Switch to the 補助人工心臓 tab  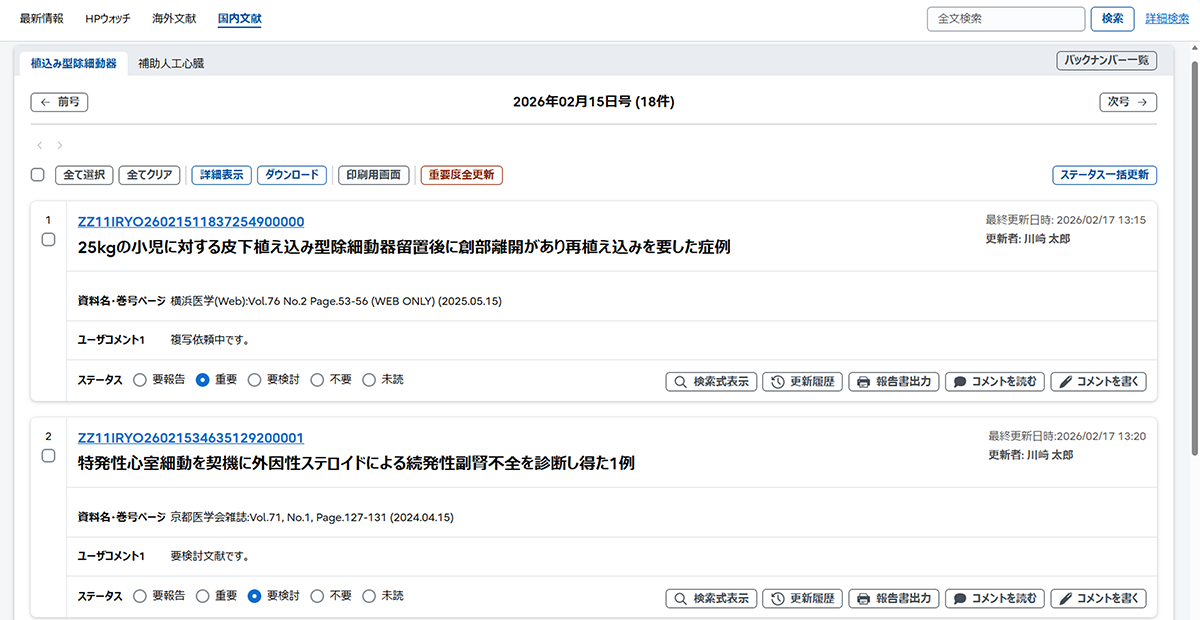tap(172, 63)
